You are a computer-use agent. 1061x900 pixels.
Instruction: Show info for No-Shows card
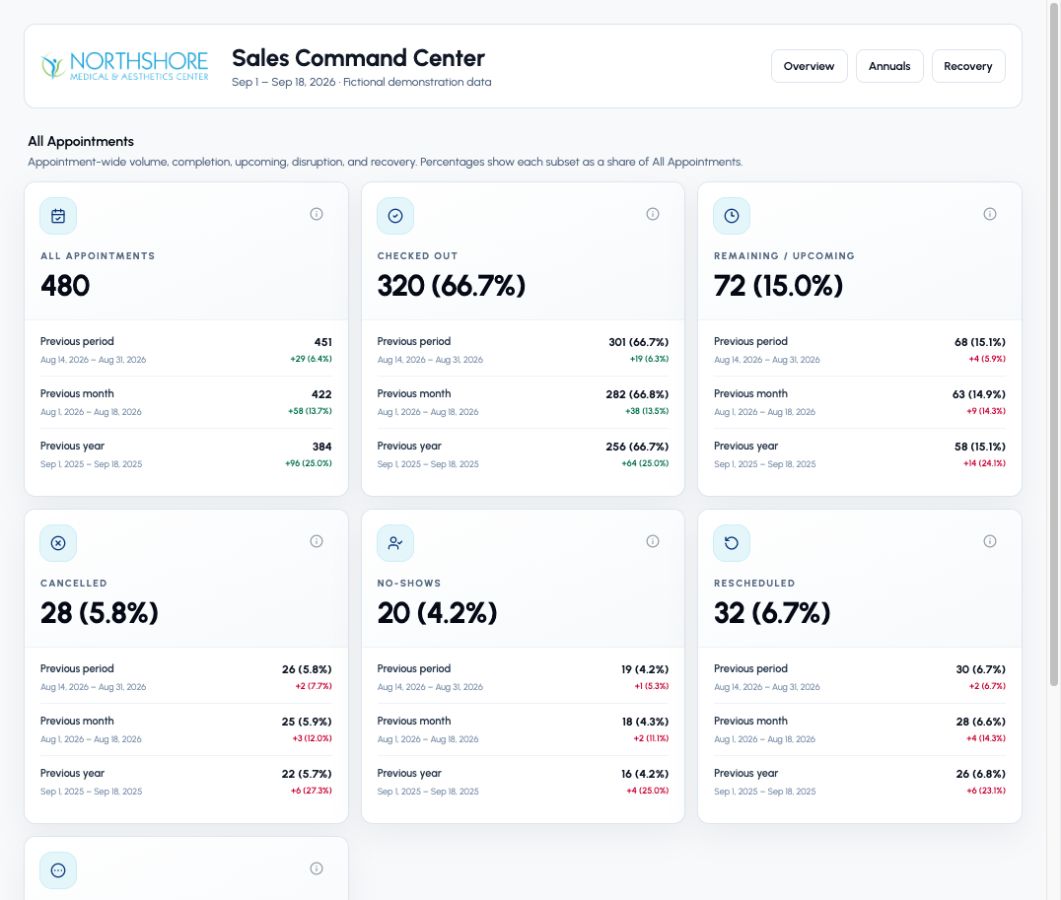click(x=652, y=541)
